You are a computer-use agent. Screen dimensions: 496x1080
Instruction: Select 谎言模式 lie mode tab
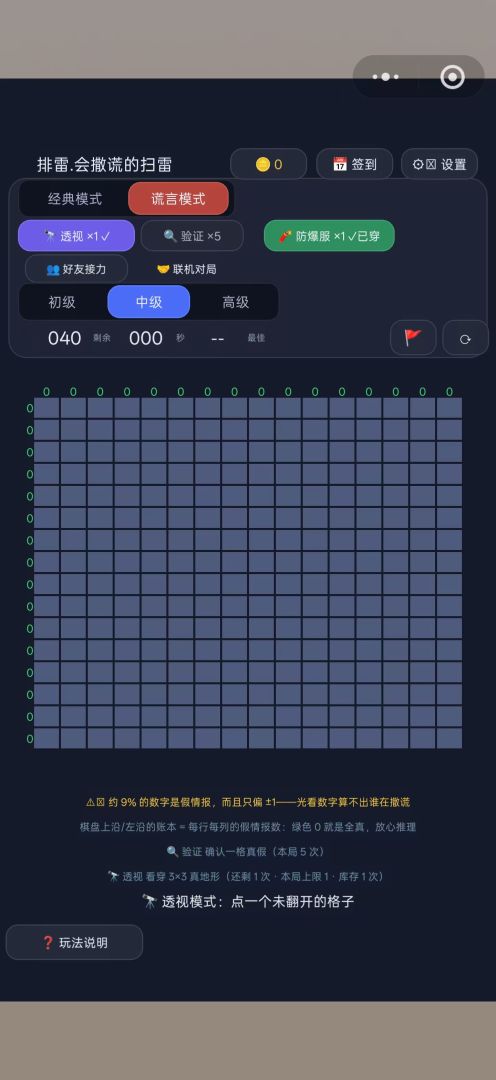[178, 199]
